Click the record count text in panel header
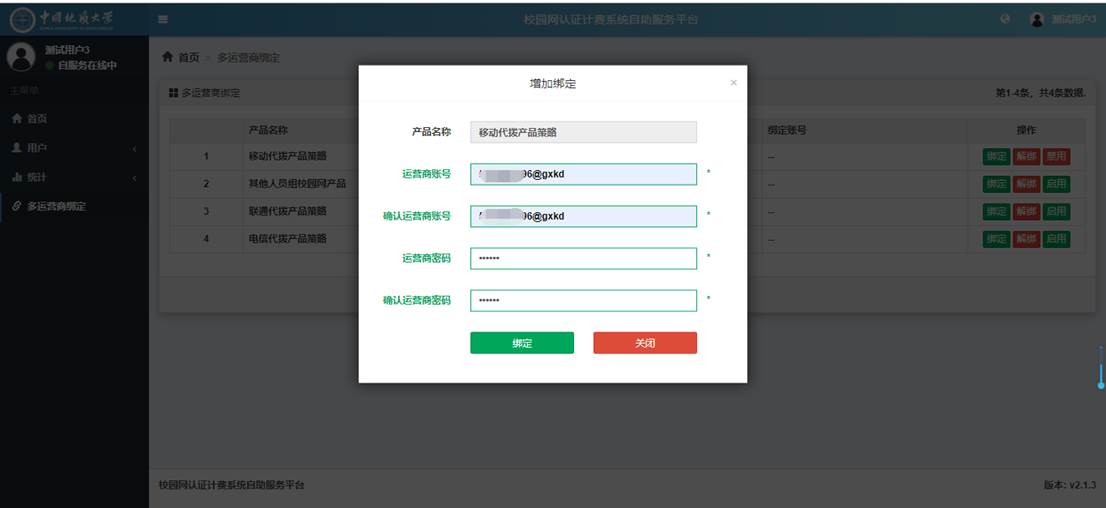This screenshot has height=508, width=1106. click(1041, 93)
